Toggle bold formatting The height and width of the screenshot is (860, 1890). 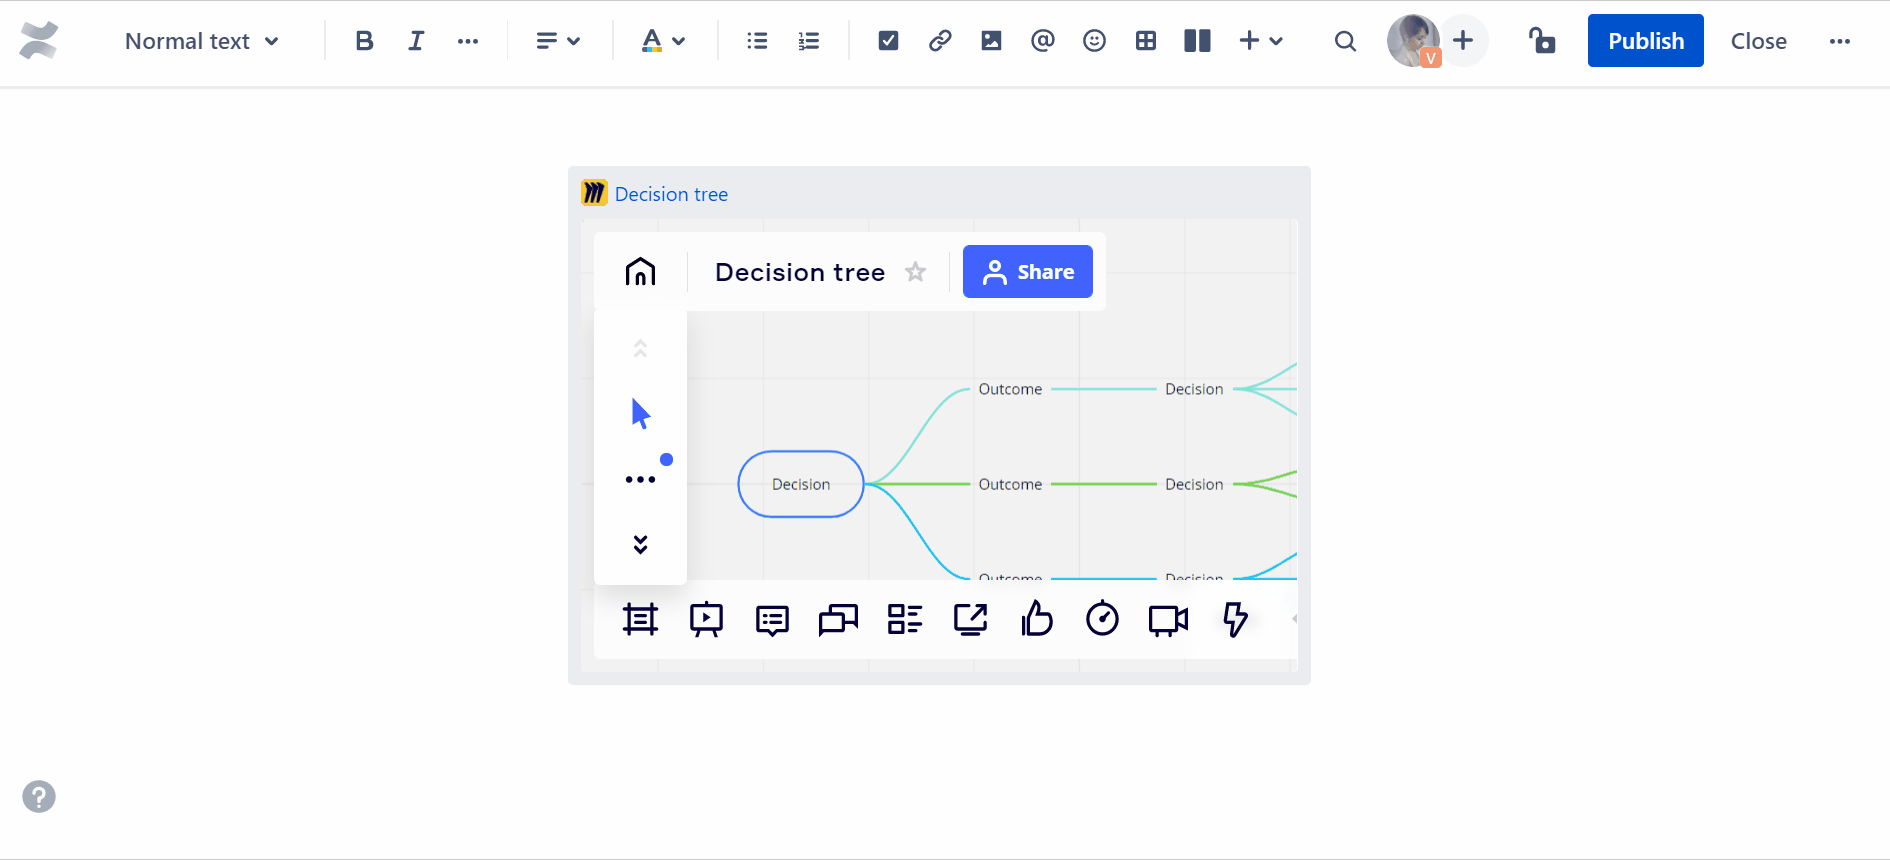point(364,41)
